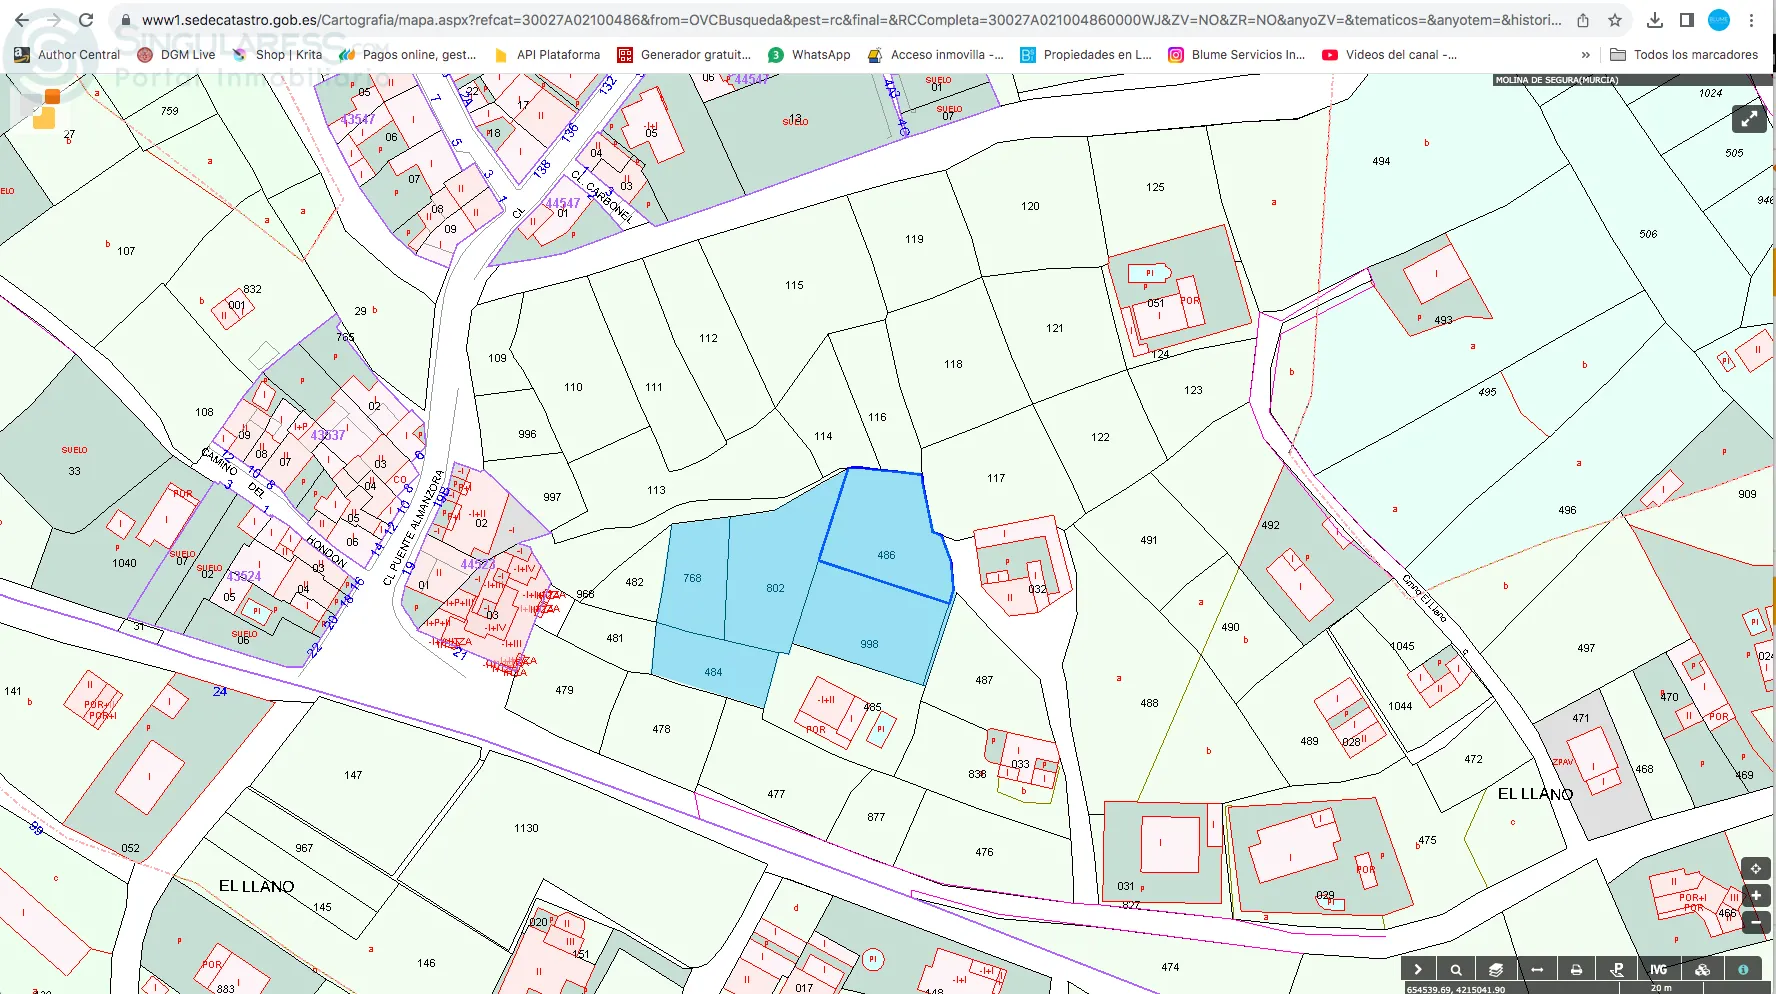This screenshot has width=1776, height=994.
Task: Open the IVG report tool
Action: click(x=1659, y=969)
